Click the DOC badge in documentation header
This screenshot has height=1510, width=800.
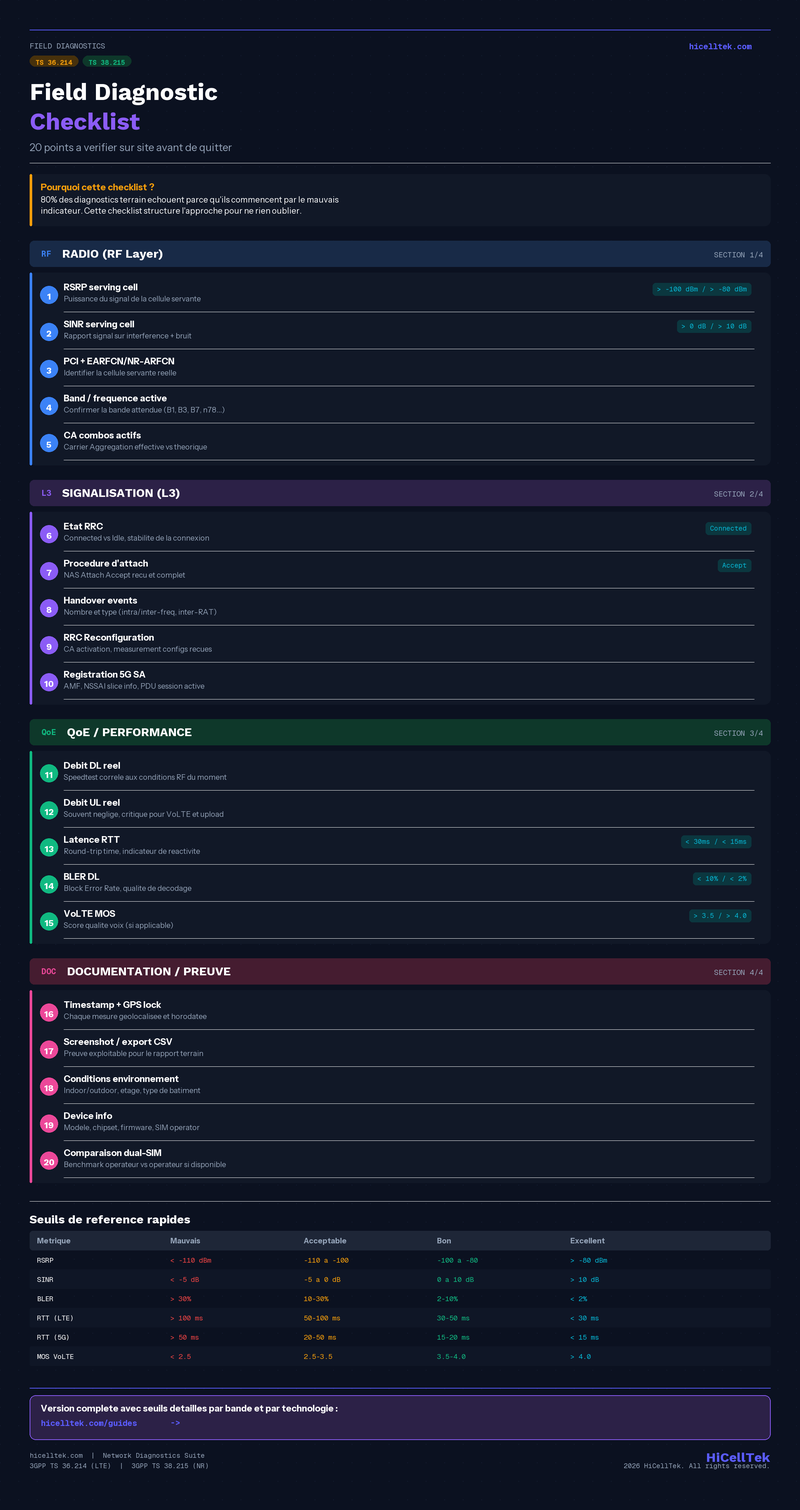[49, 972]
